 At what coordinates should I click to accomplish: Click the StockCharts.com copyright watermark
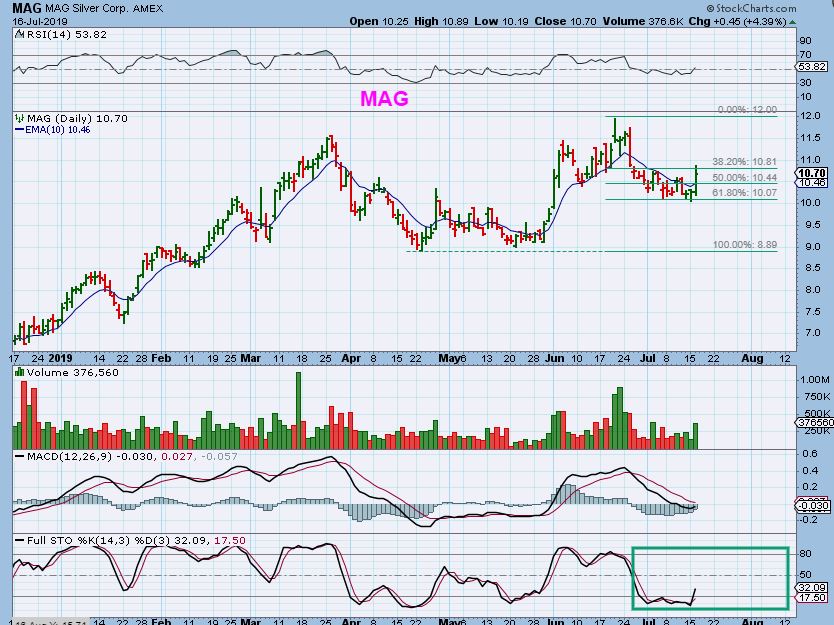tap(782, 8)
